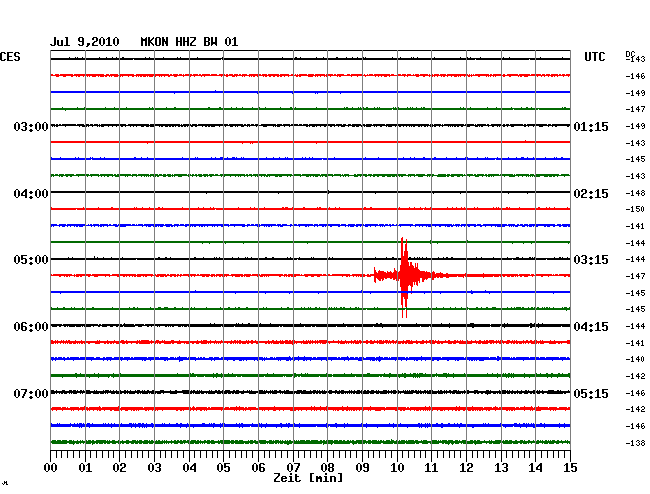Click the '06:00' local time label
The width and height of the screenshot is (650, 494).
[31, 327]
